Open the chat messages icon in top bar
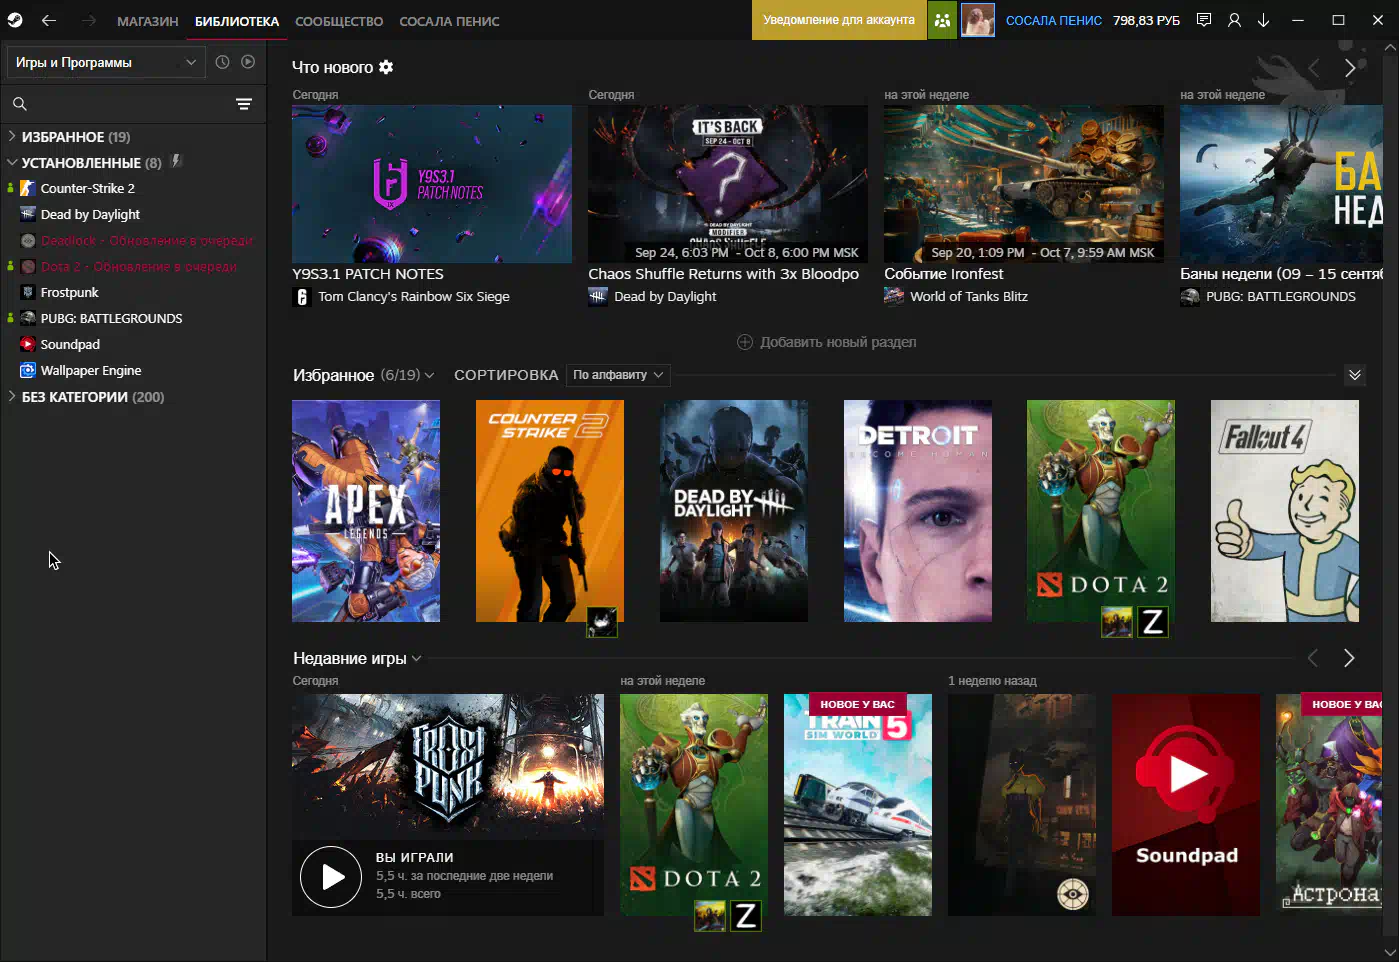 [1204, 20]
